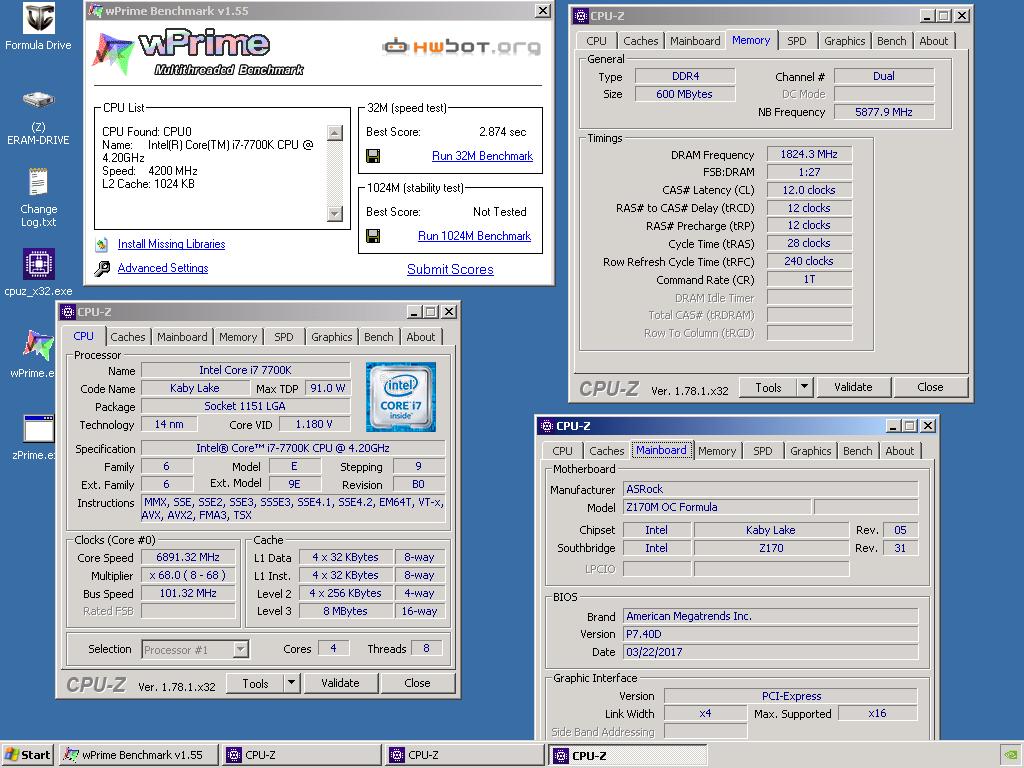Open About tab in the CPU window
The width and height of the screenshot is (1024, 768).
[x=421, y=337]
